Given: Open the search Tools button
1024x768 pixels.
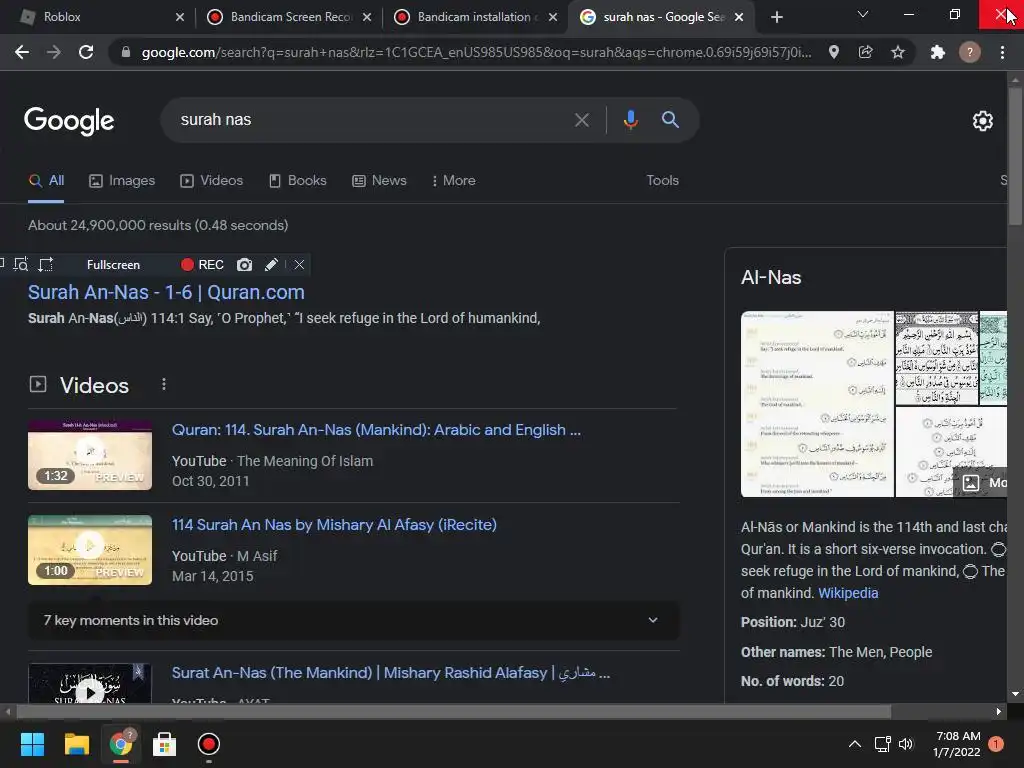Looking at the screenshot, I should click(662, 180).
